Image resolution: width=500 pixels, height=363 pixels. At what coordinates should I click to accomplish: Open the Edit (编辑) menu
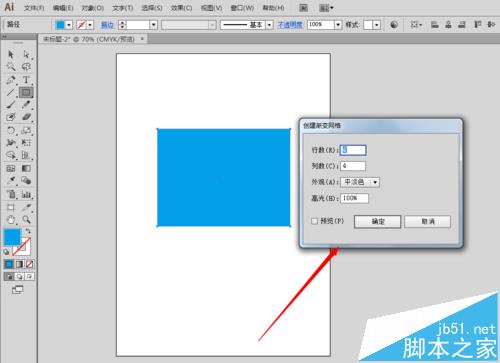[x=63, y=8]
